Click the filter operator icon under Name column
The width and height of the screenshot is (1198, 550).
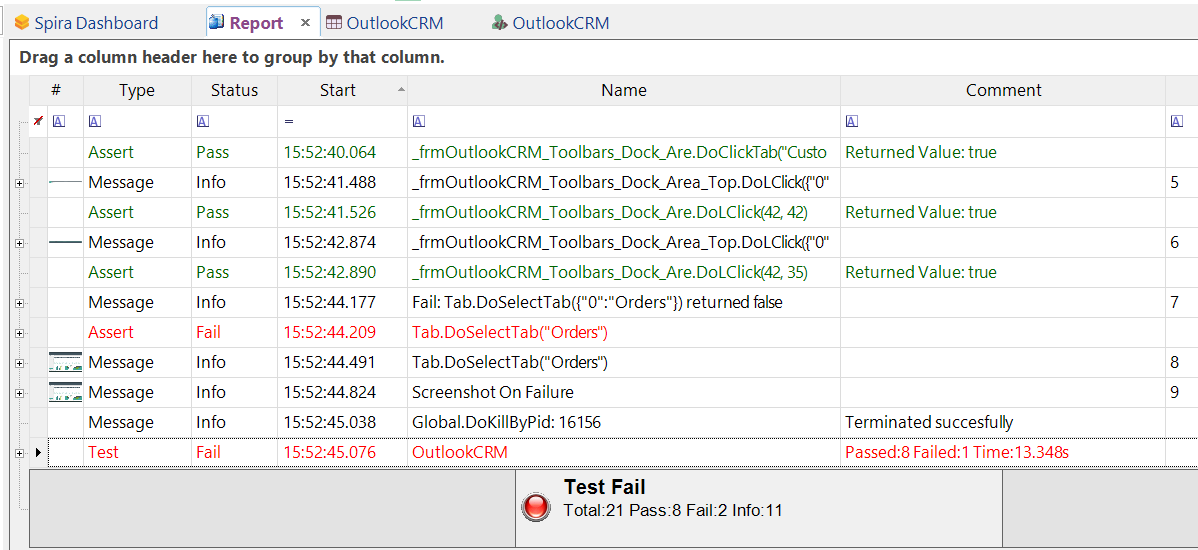click(419, 122)
